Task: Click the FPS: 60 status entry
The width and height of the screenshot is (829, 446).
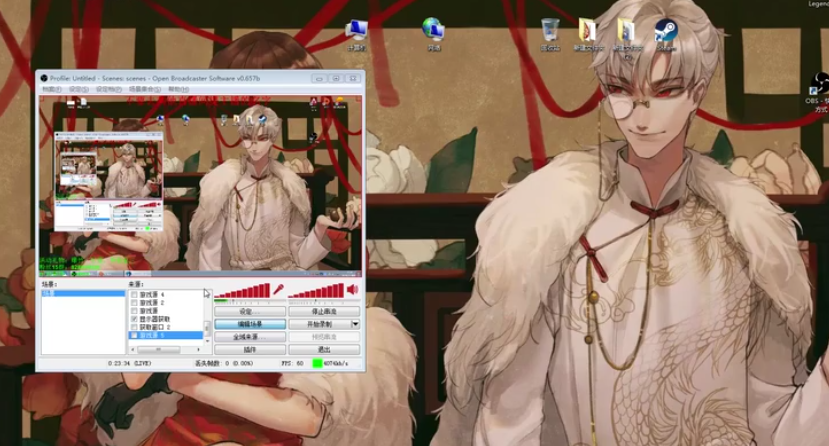Action: tap(293, 364)
